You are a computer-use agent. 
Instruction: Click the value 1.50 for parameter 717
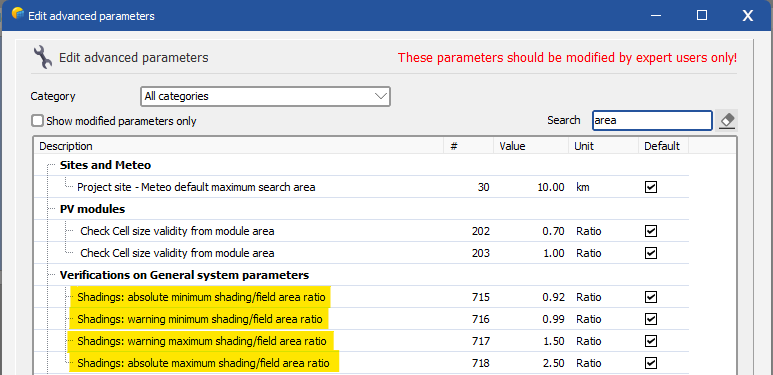click(x=554, y=341)
